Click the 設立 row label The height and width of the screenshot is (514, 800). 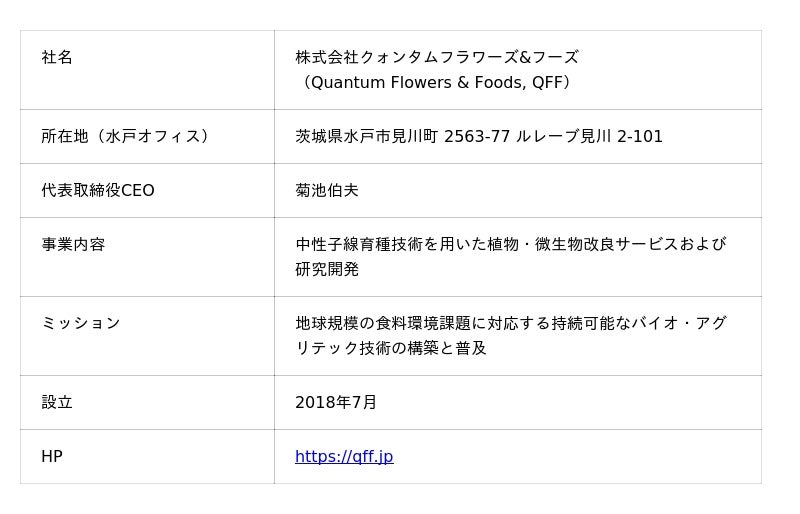point(57,403)
